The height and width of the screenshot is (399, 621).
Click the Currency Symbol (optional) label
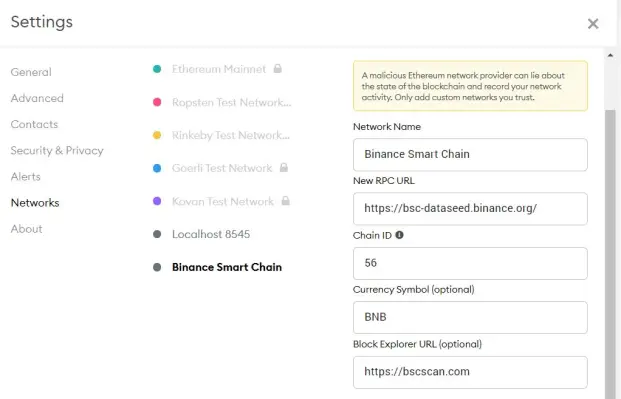[x=413, y=290]
